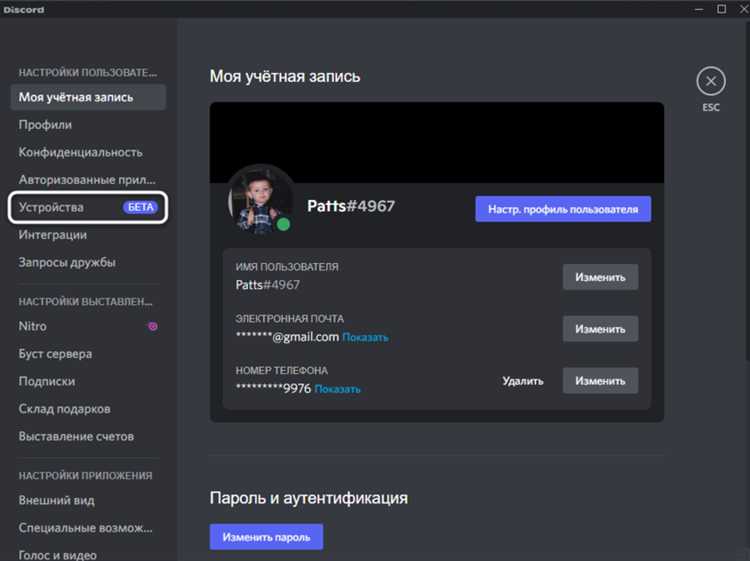
Task: Select Устройства in the sidebar
Action: [88, 207]
